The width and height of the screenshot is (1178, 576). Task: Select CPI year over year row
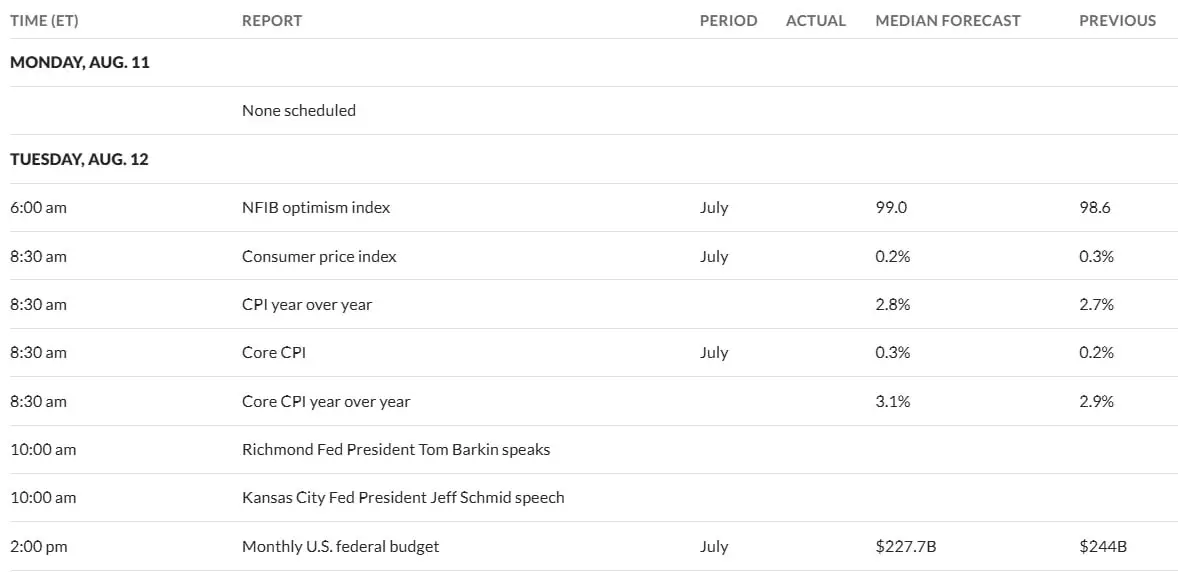pos(589,304)
